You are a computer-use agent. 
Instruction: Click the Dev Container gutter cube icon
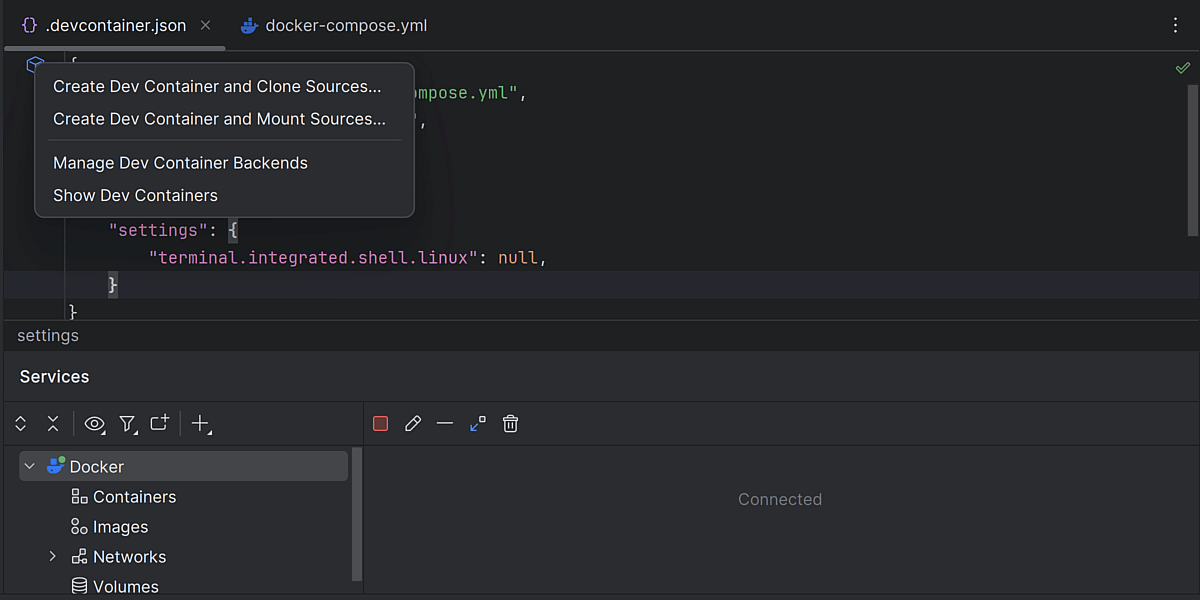[35, 65]
